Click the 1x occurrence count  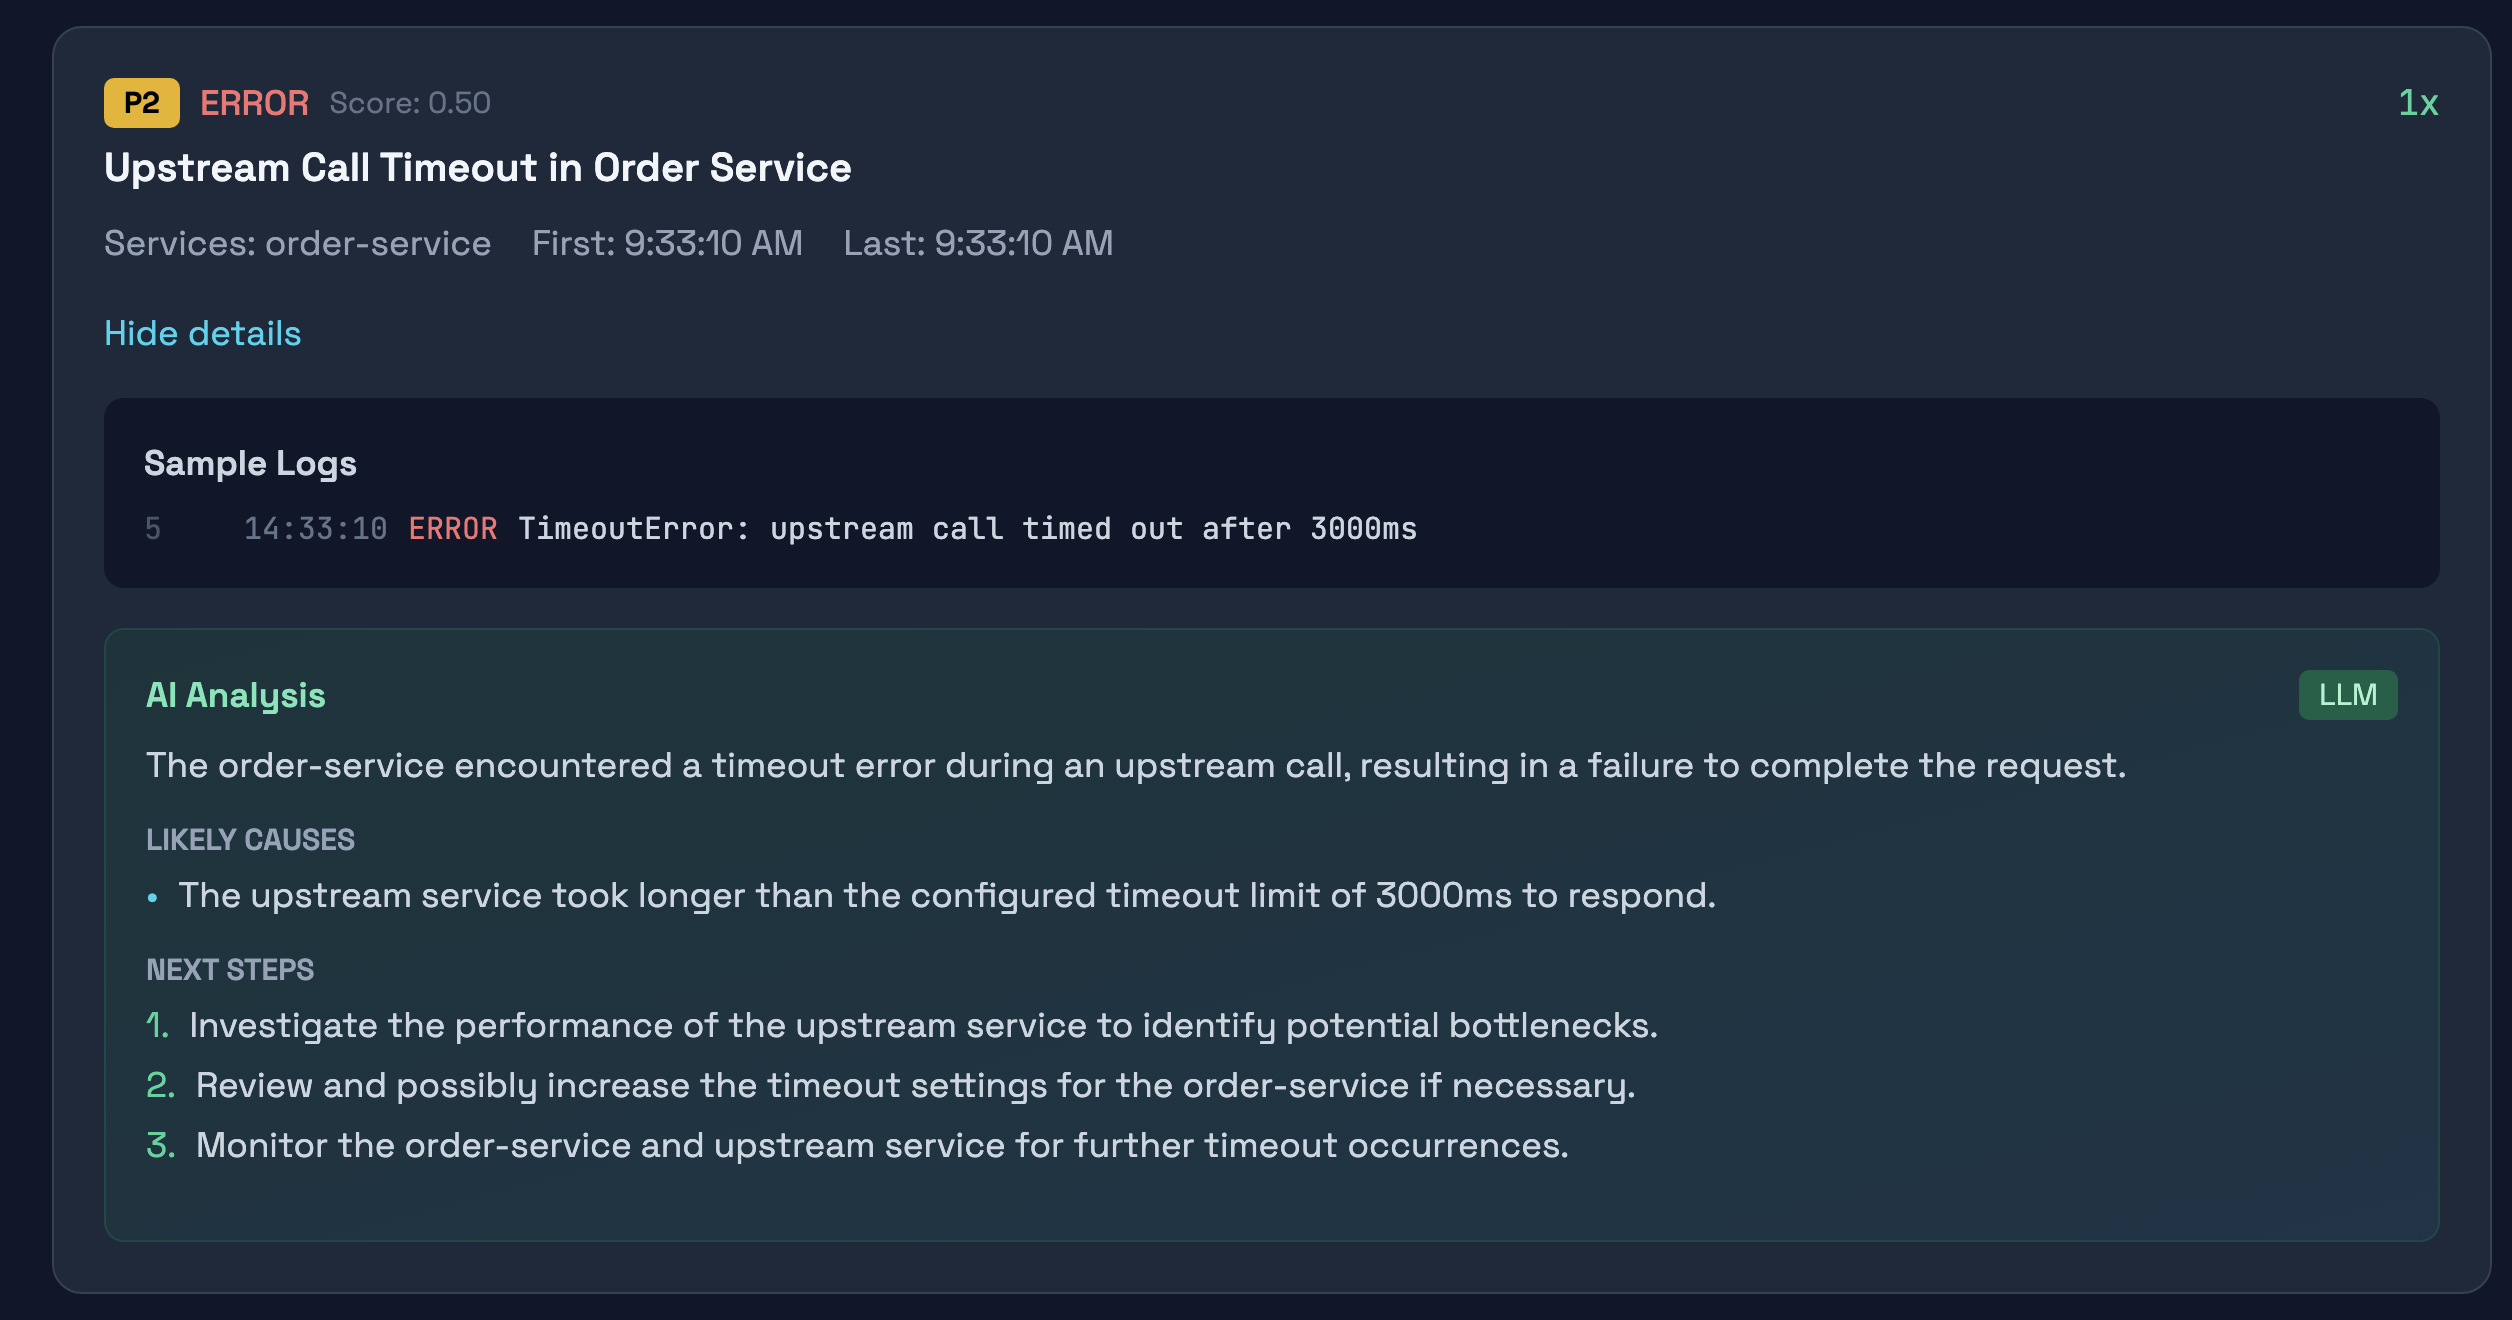click(2418, 103)
